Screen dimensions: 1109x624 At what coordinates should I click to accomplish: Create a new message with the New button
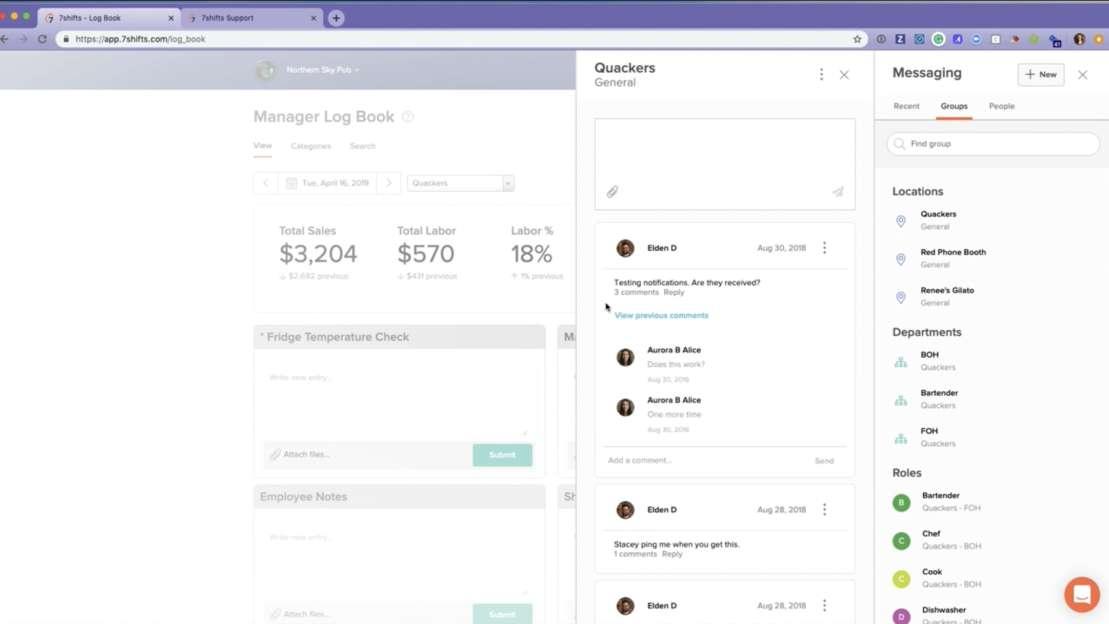[x=1040, y=74]
